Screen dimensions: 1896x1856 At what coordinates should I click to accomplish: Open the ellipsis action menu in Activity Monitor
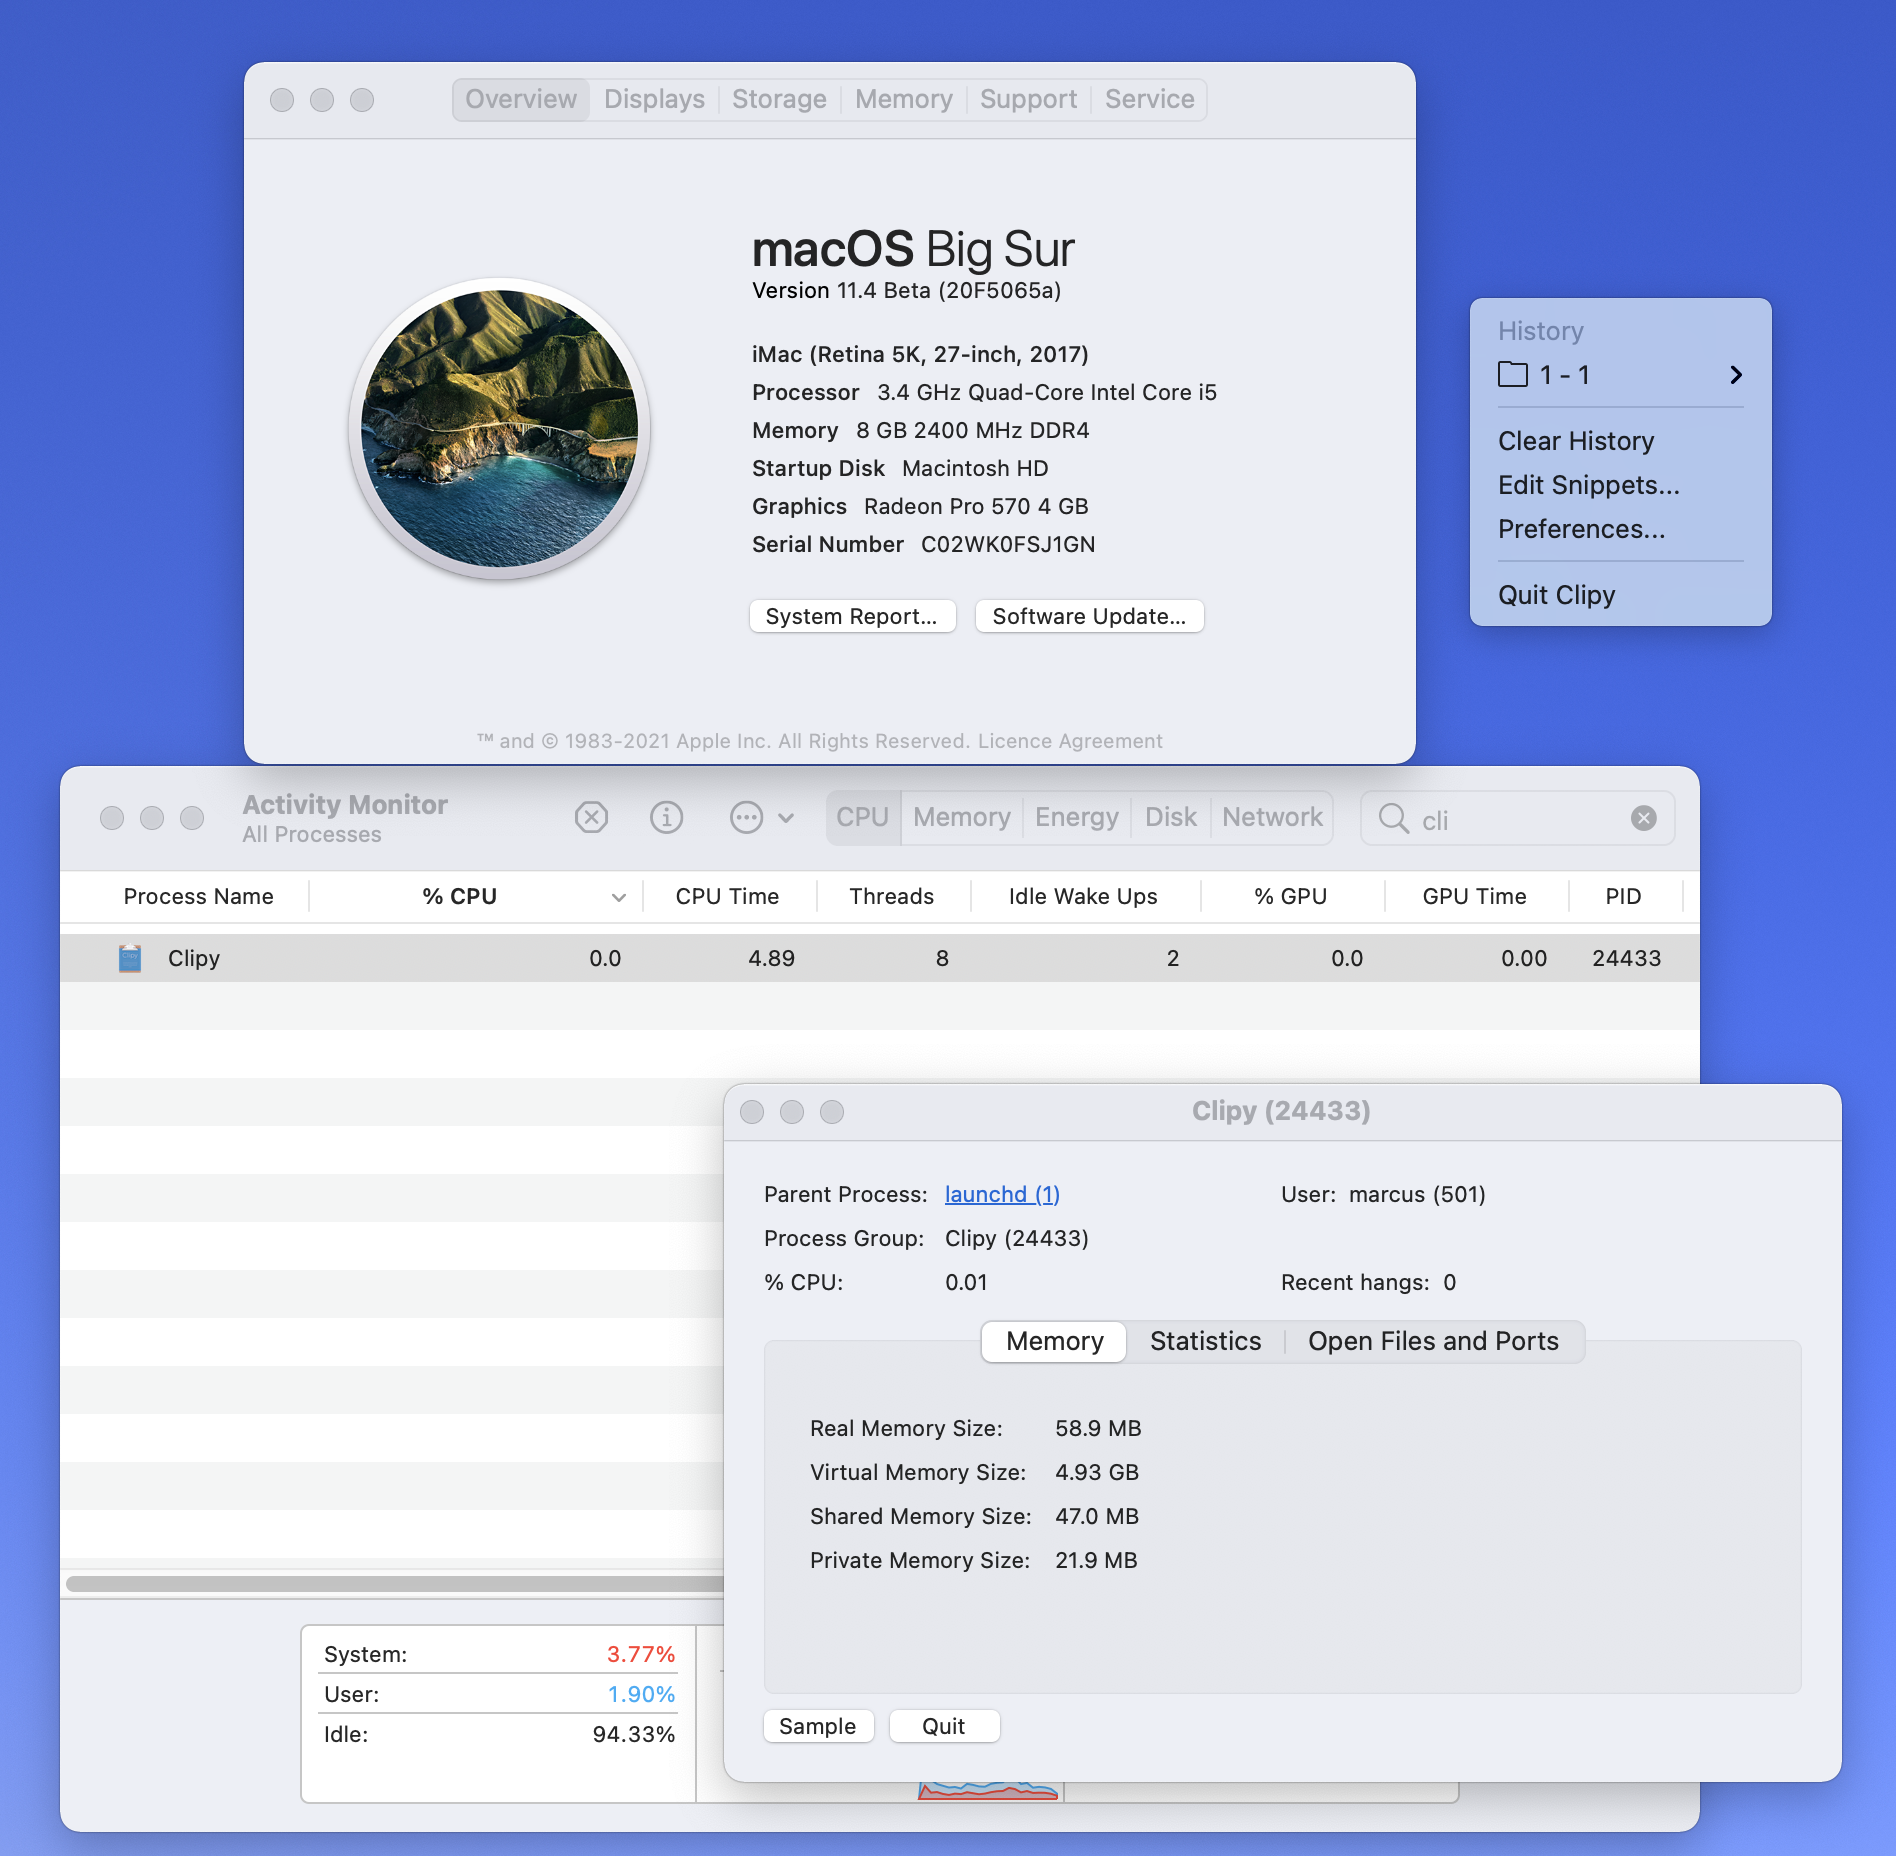pyautogui.click(x=761, y=818)
